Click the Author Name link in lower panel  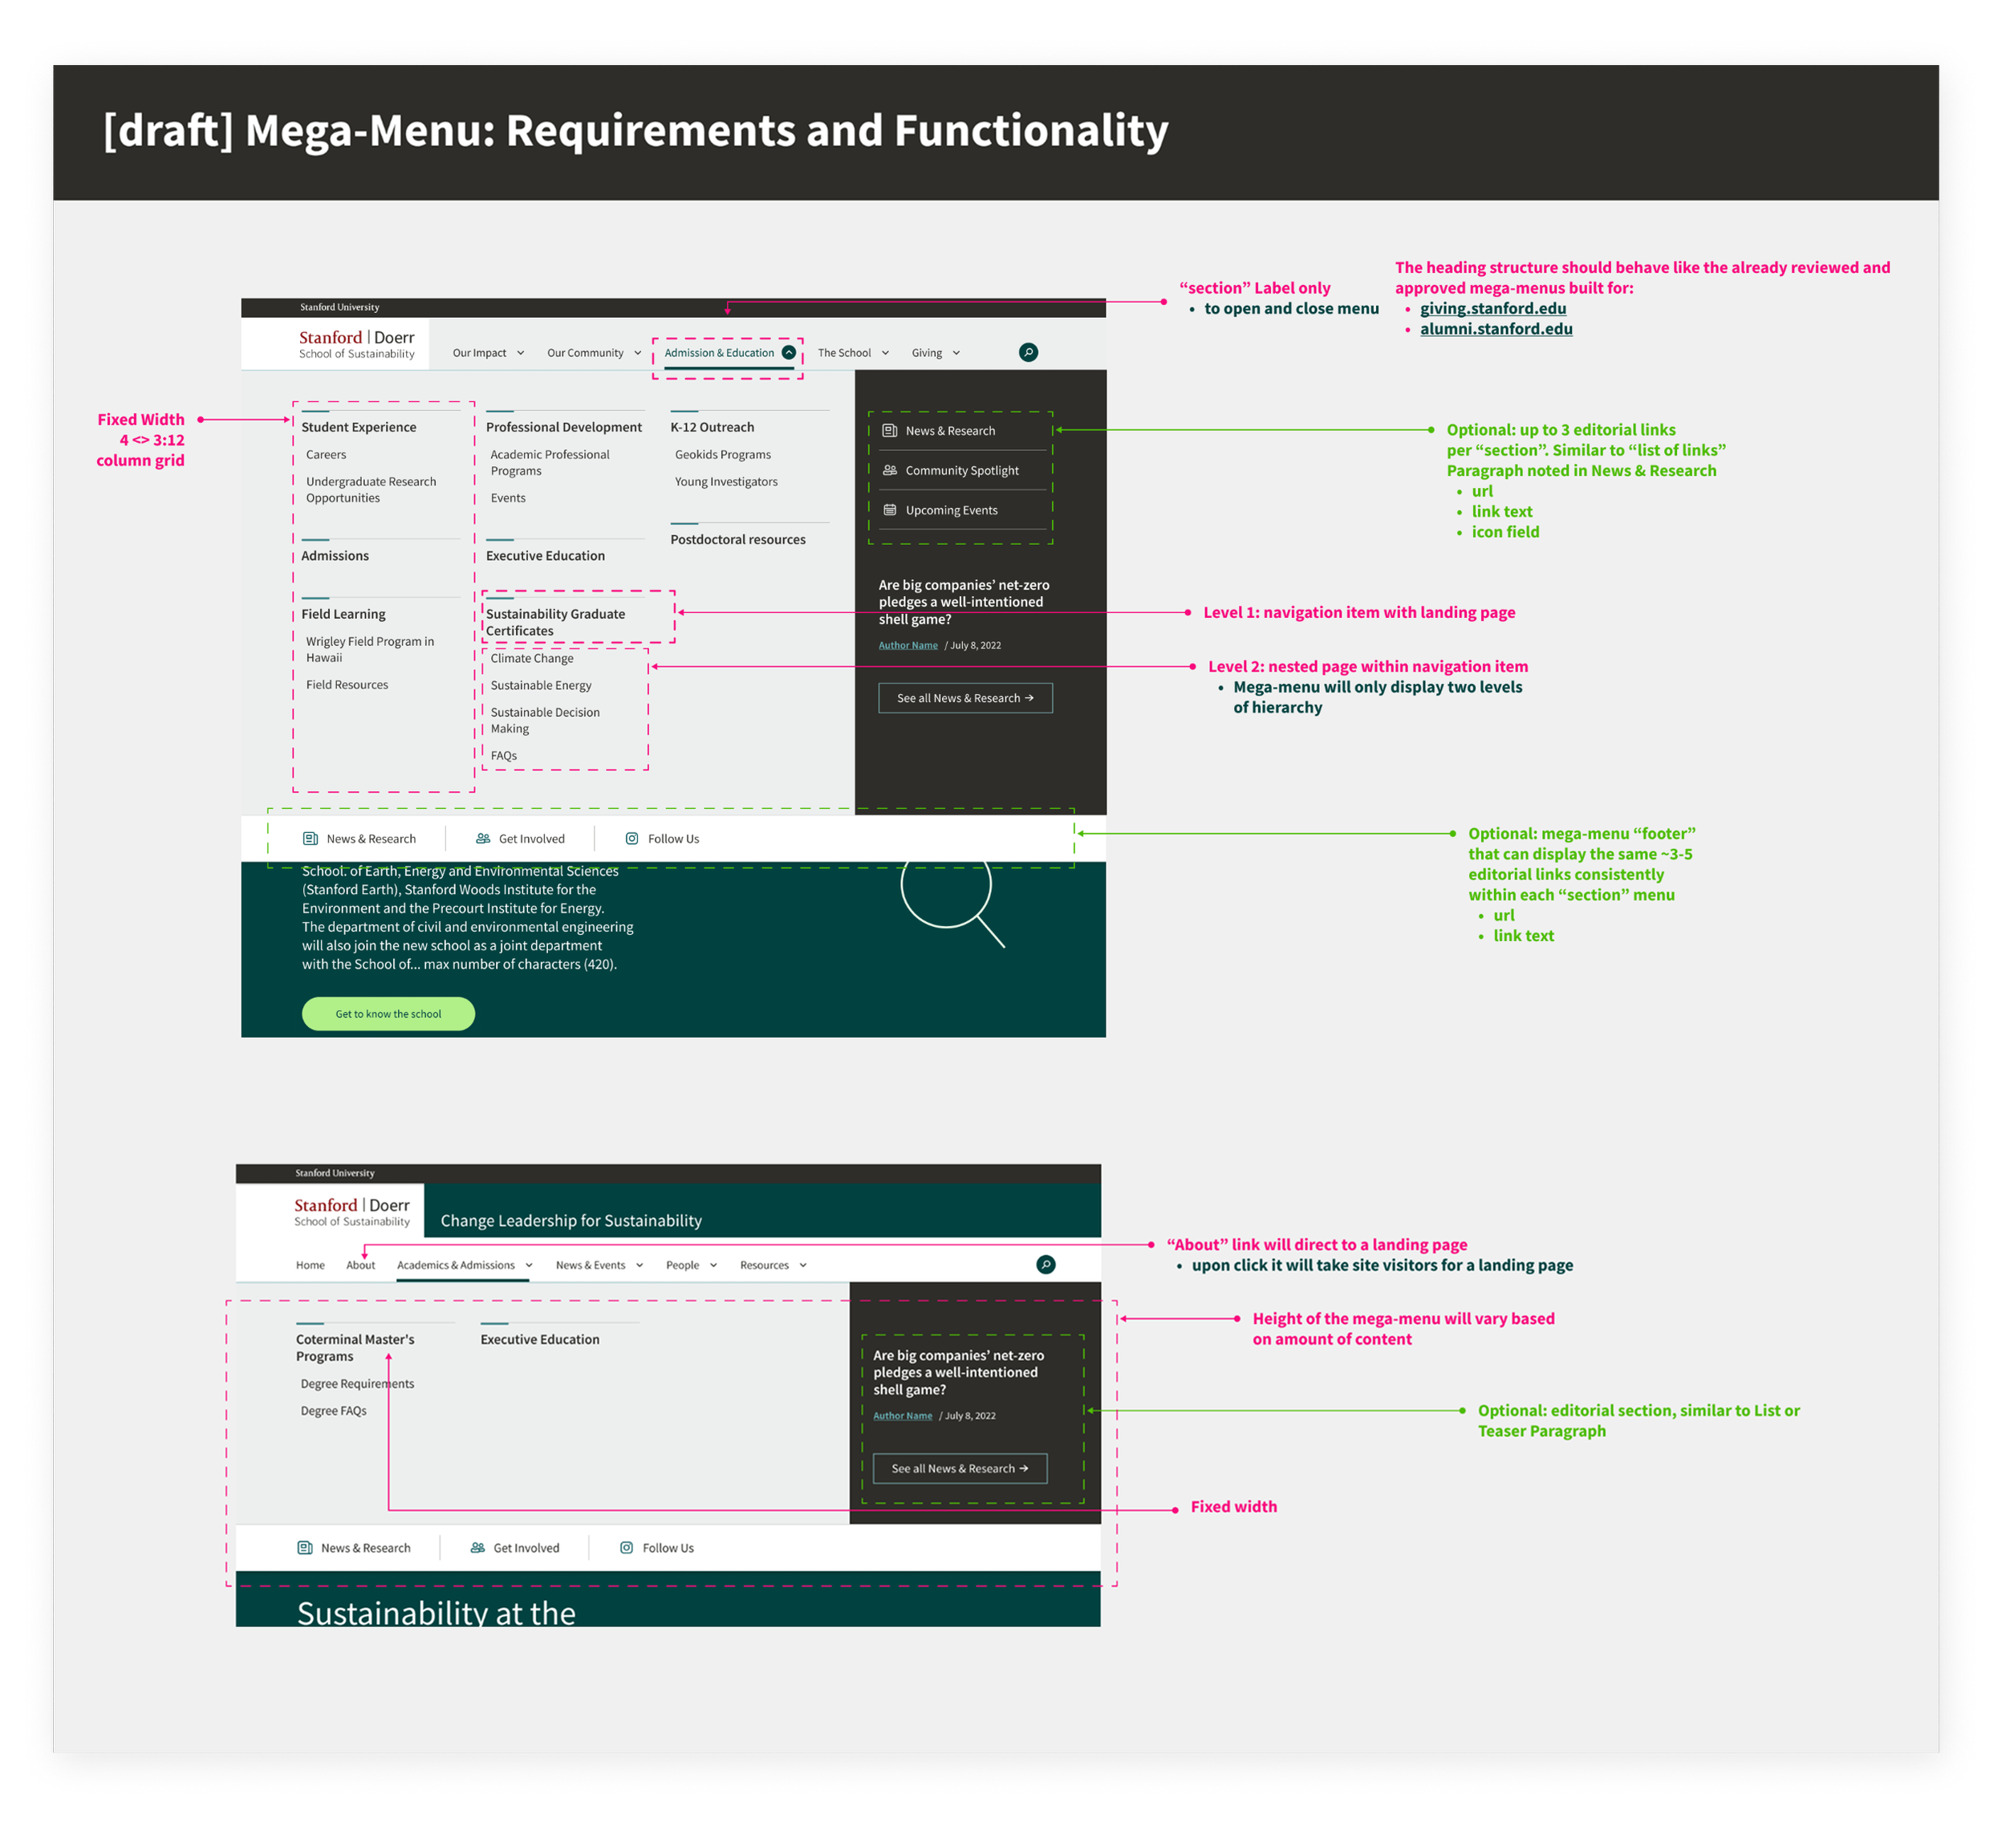(902, 1416)
